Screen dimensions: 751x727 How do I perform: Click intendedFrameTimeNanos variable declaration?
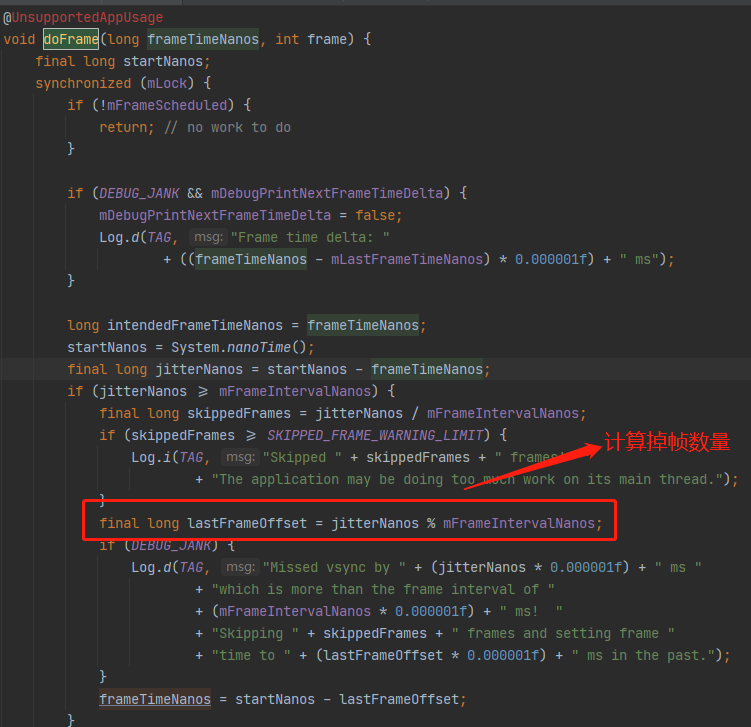point(195,326)
